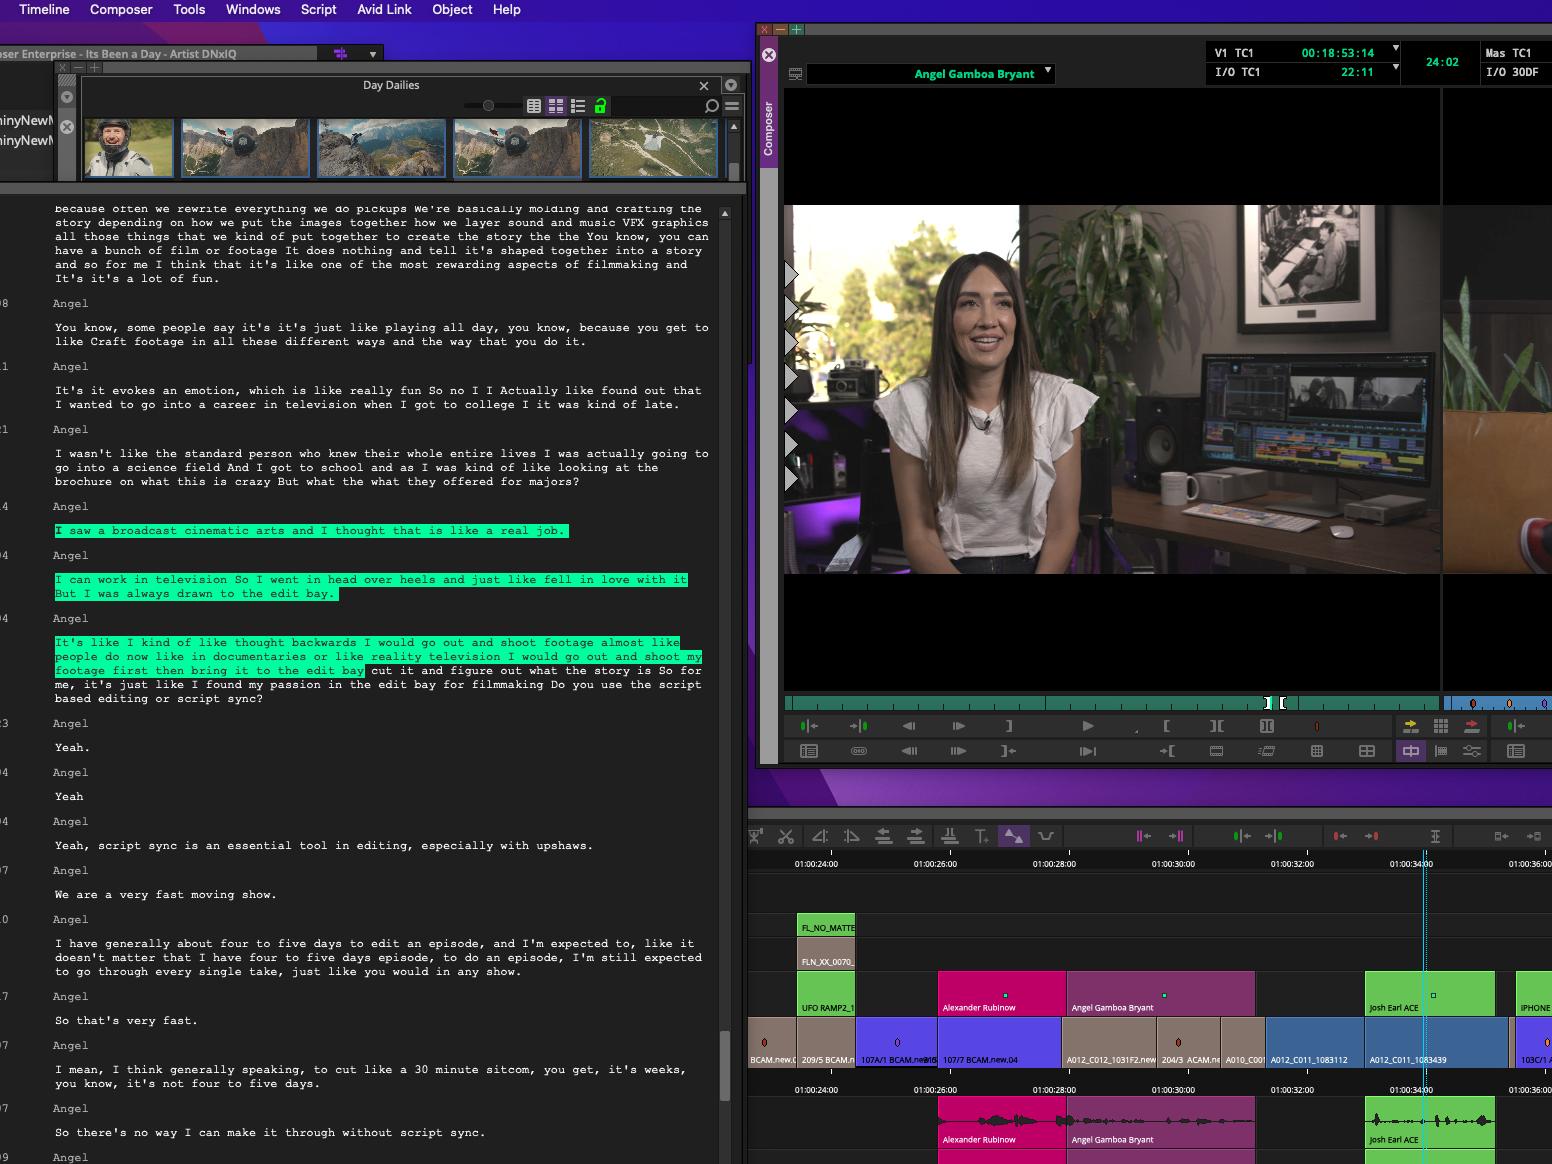
Task: Close the Day Dailies bin tab
Action: 704,86
